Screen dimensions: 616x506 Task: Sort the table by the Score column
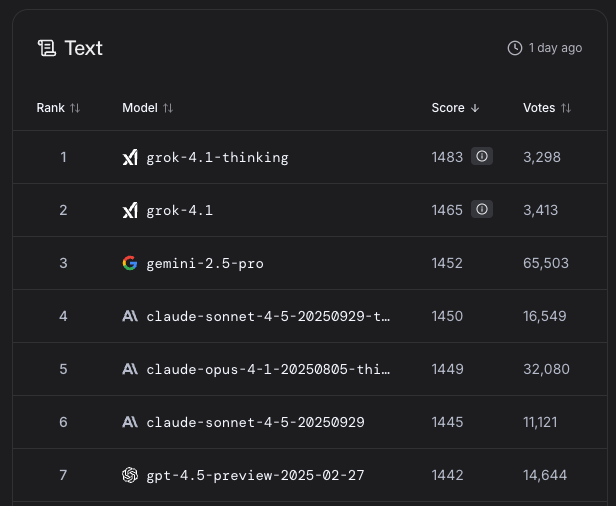point(455,108)
